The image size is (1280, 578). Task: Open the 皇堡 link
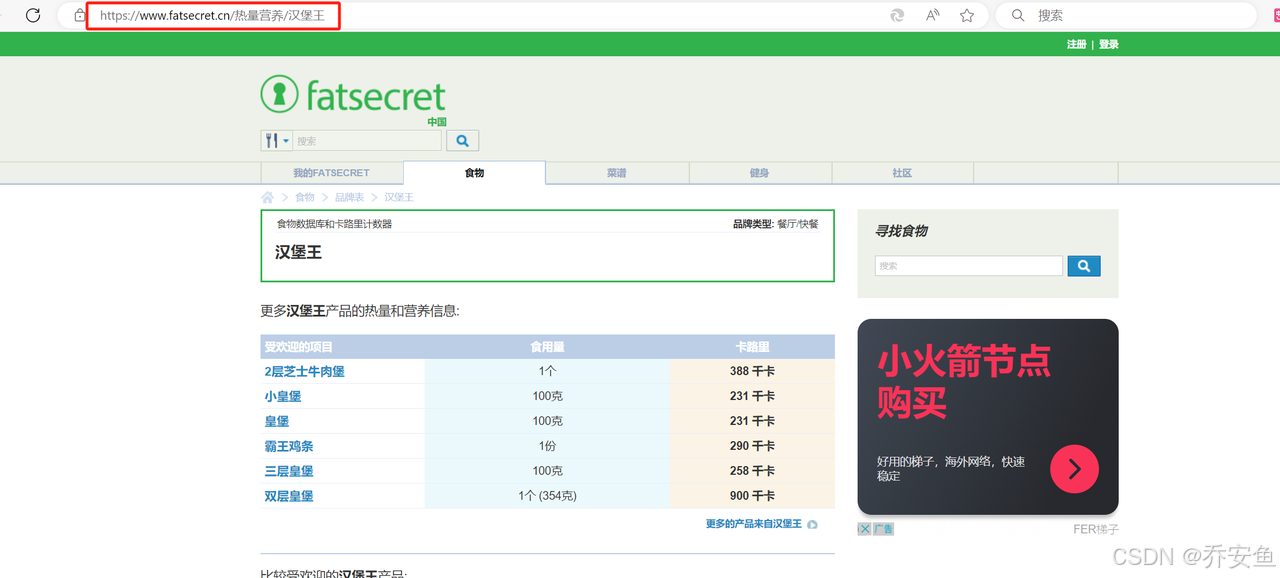(x=277, y=421)
